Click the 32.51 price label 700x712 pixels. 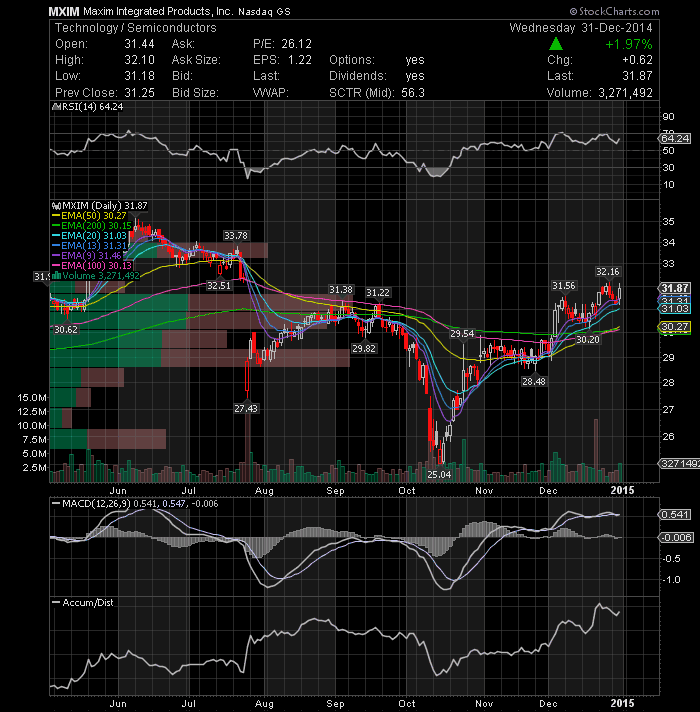point(219,286)
